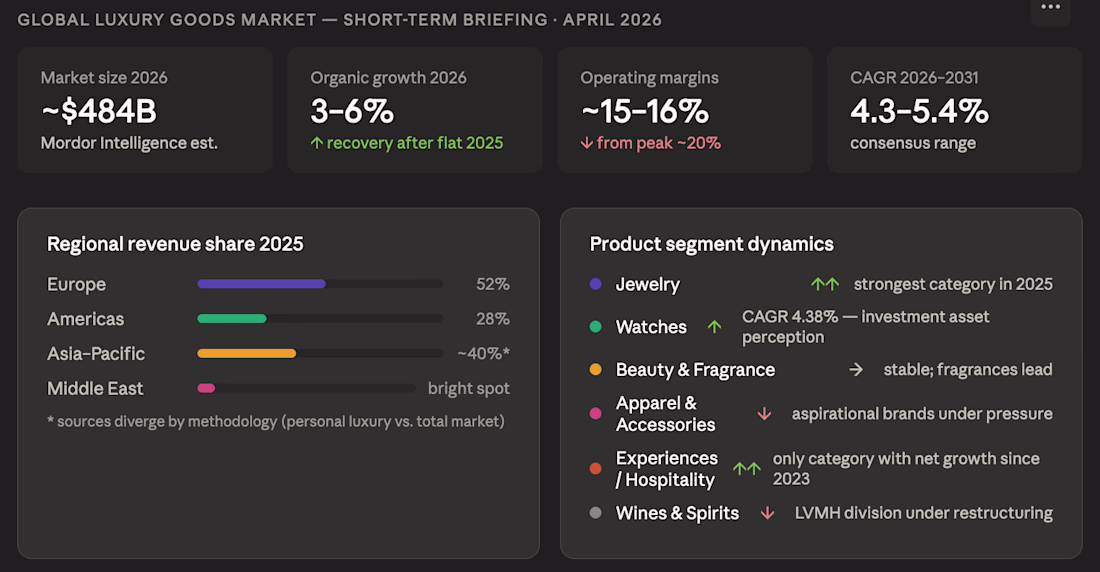Click the gray Wines & Spirits dot
The height and width of the screenshot is (572, 1100).
coord(596,513)
